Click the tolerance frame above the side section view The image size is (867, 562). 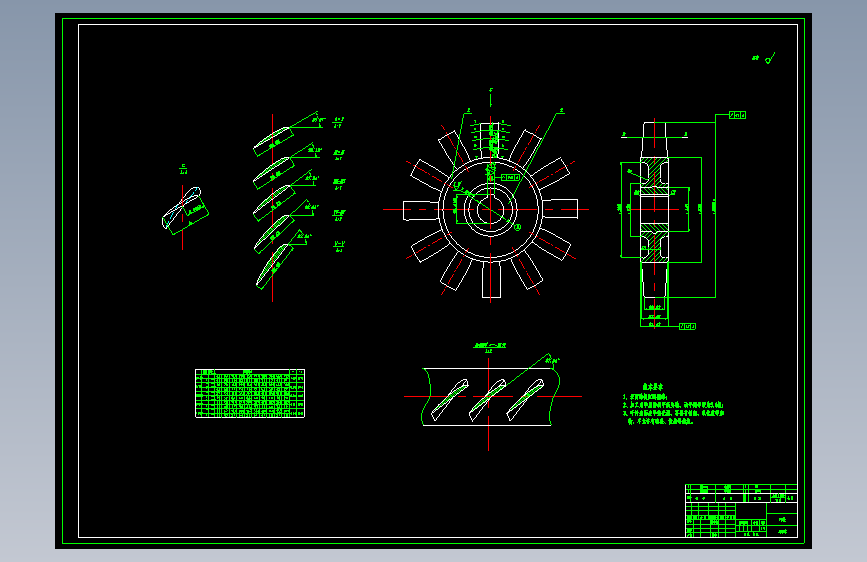click(x=738, y=115)
